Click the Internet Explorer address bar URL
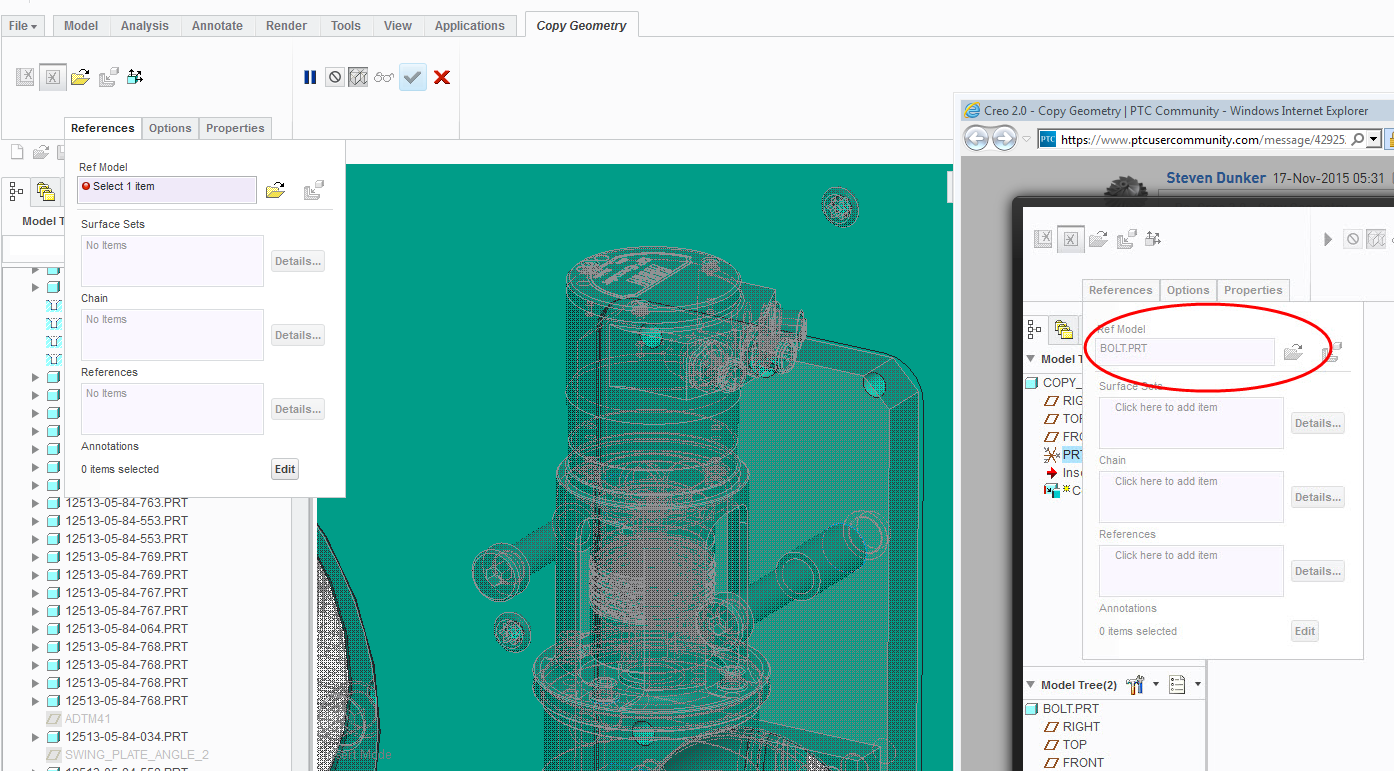 point(1204,139)
